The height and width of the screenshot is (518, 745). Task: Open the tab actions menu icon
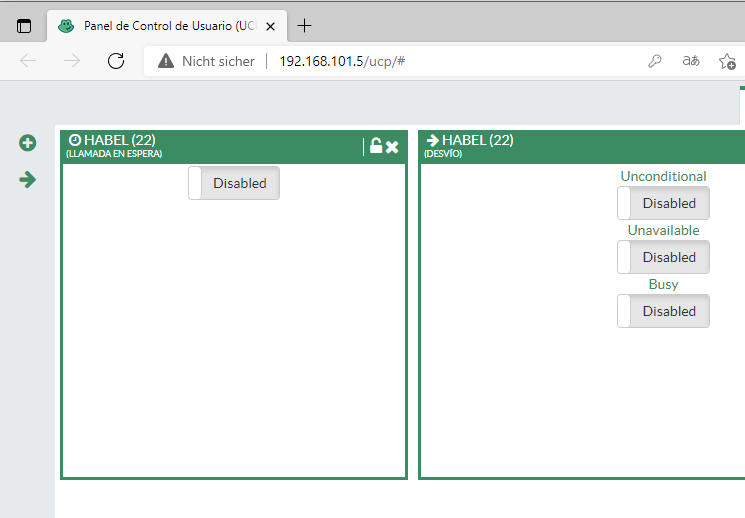[x=24, y=26]
